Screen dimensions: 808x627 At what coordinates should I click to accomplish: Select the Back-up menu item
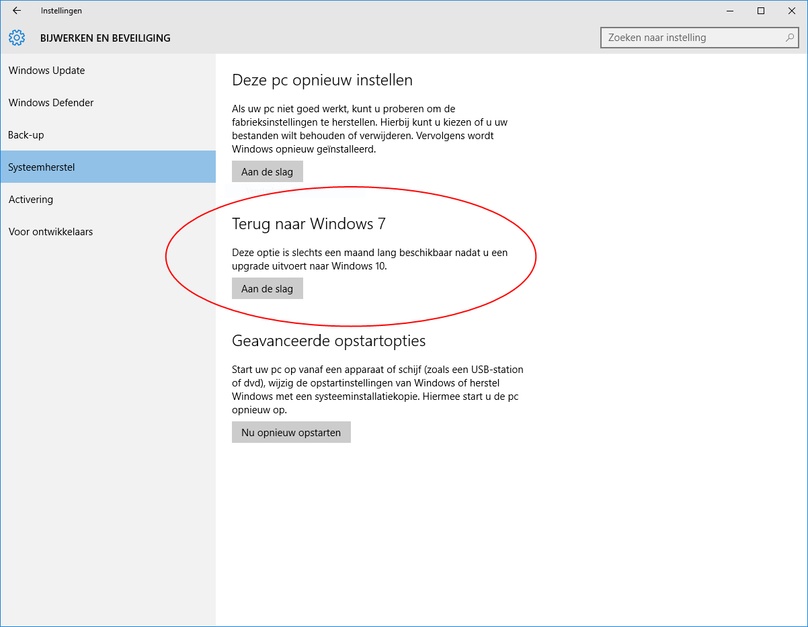click(108, 135)
